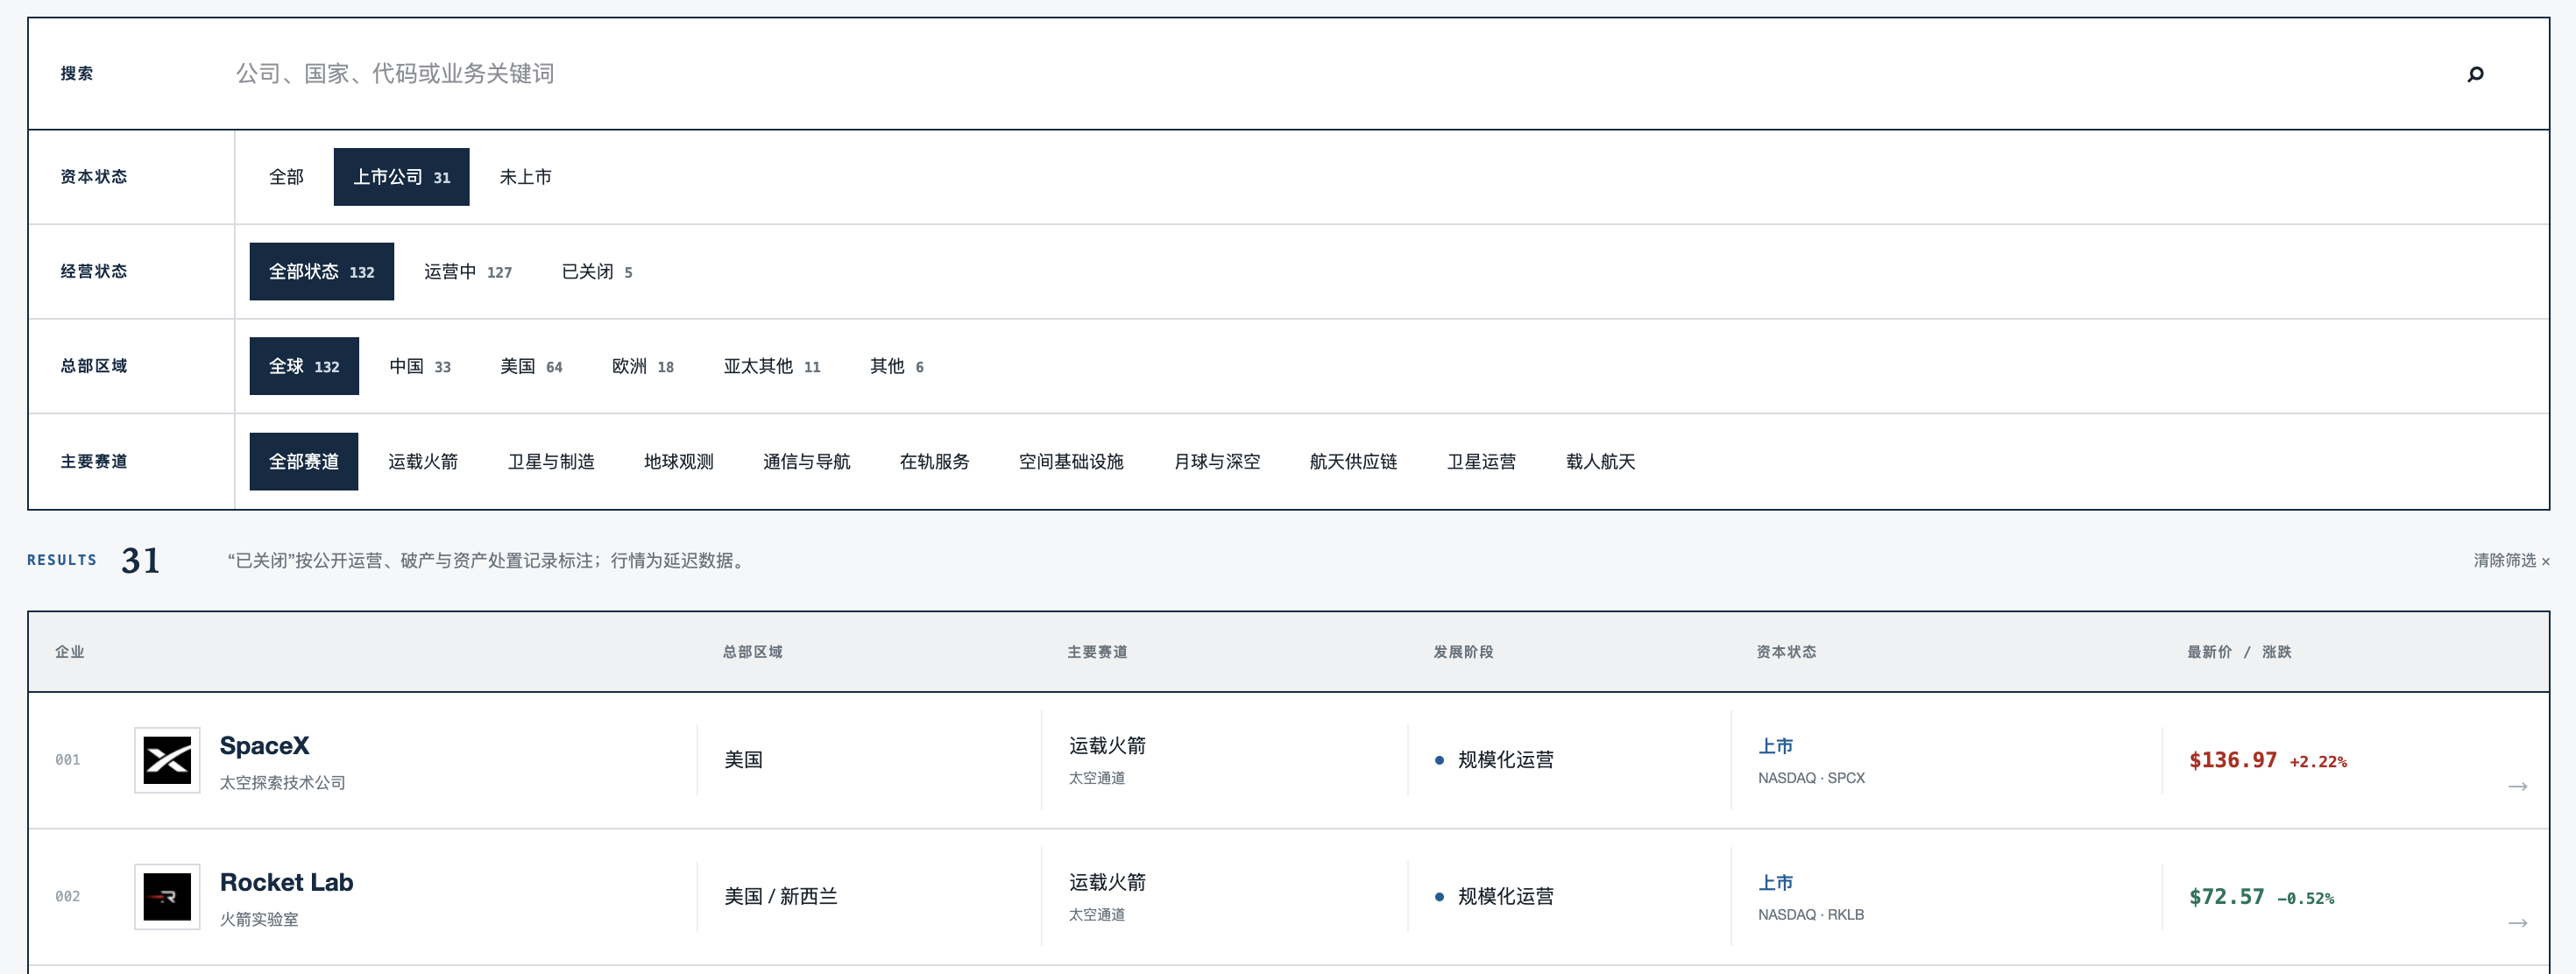This screenshot has height=974, width=2576.
Task: Select the 全部状态 132 filter
Action: pyautogui.click(x=321, y=272)
